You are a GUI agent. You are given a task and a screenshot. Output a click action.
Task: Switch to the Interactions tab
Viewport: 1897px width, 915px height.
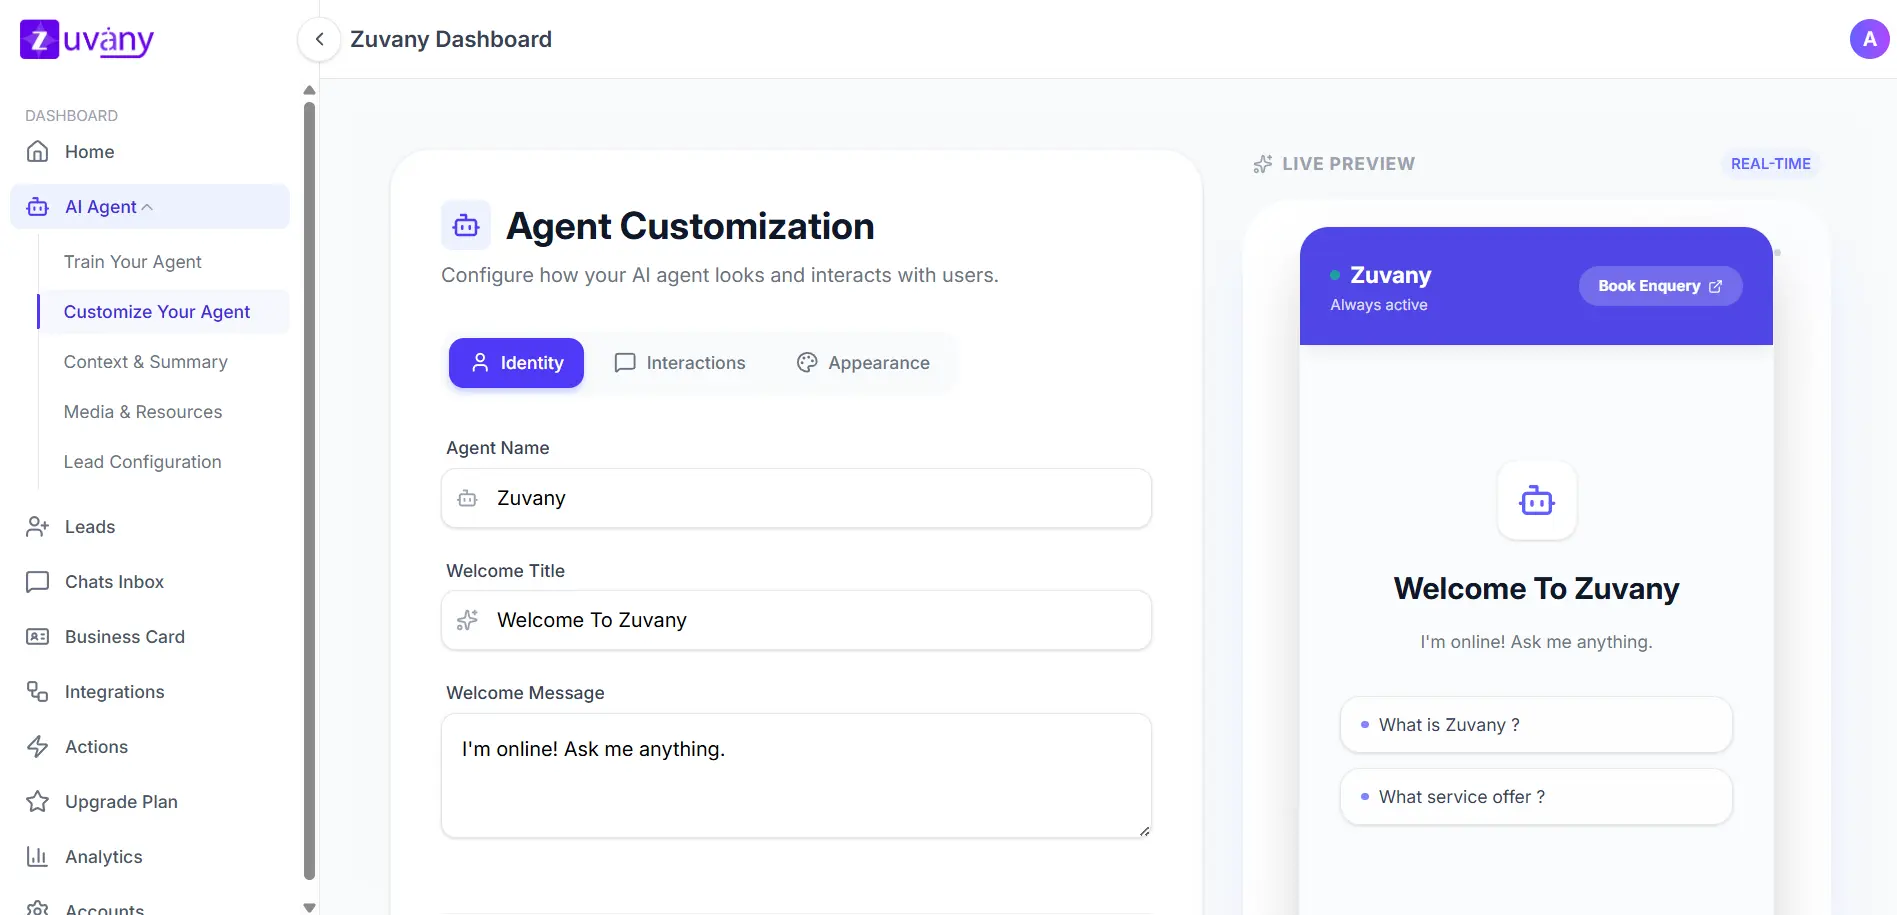(x=680, y=362)
